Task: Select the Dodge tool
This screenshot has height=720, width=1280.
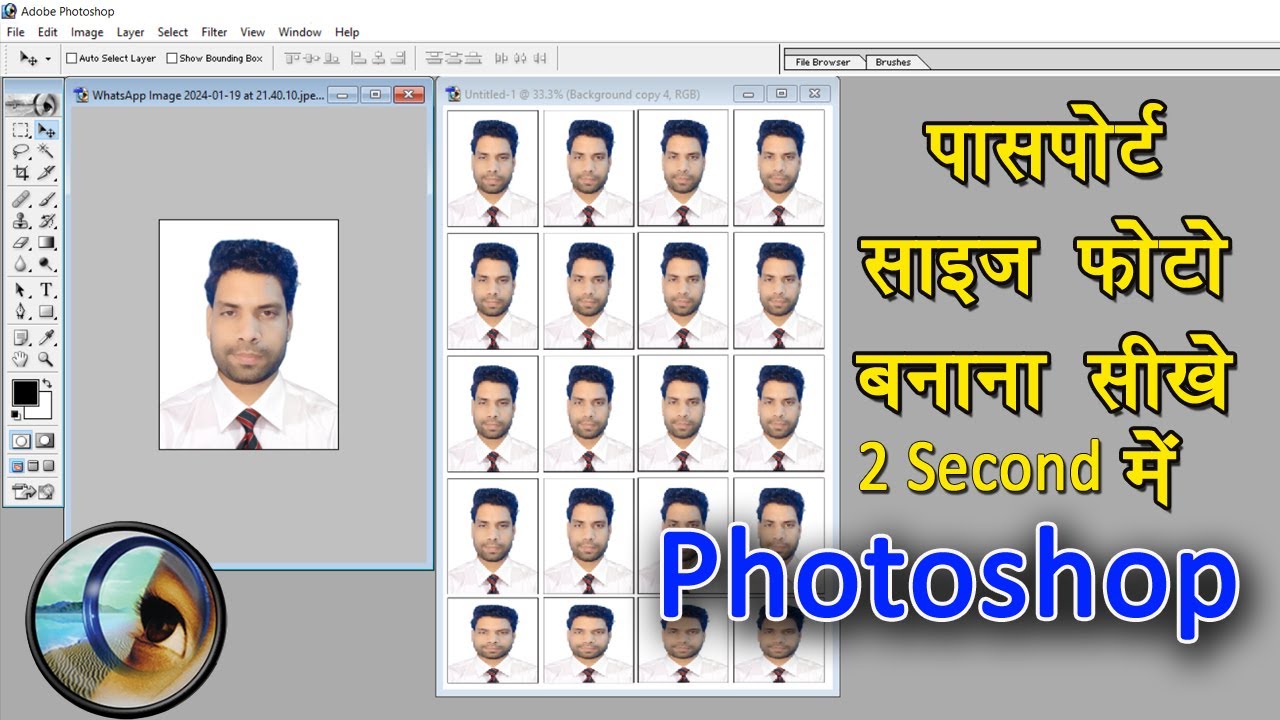Action: pyautogui.click(x=46, y=263)
